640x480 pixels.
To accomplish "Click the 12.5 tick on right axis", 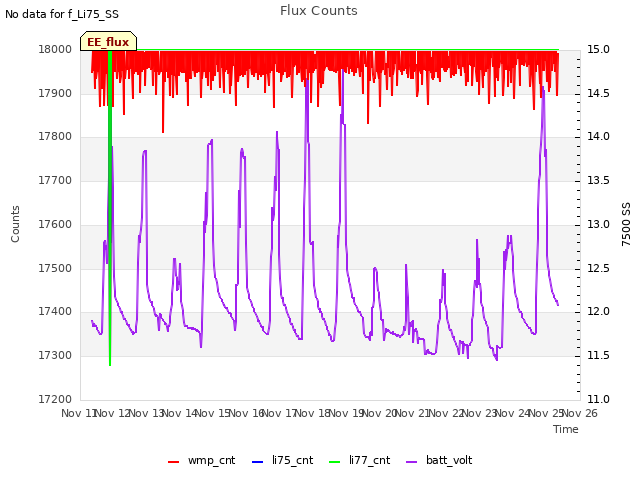I will coord(598,268).
